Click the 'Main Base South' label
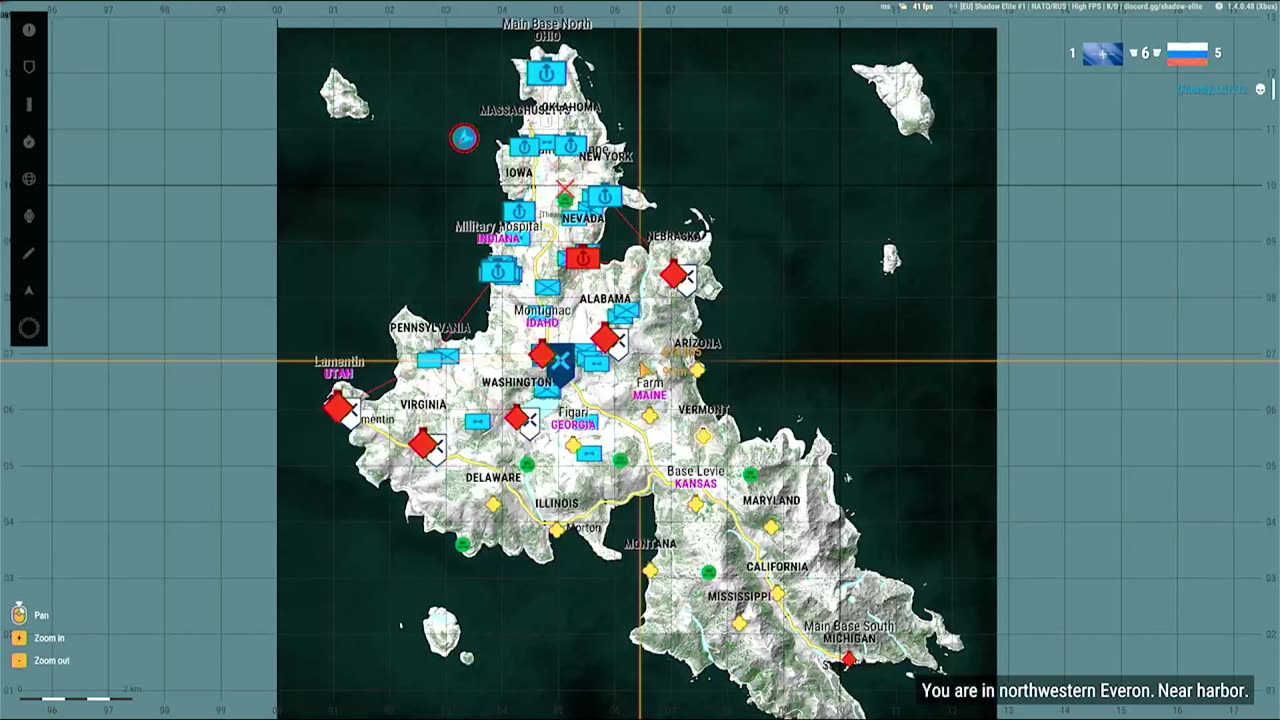 tap(850, 626)
